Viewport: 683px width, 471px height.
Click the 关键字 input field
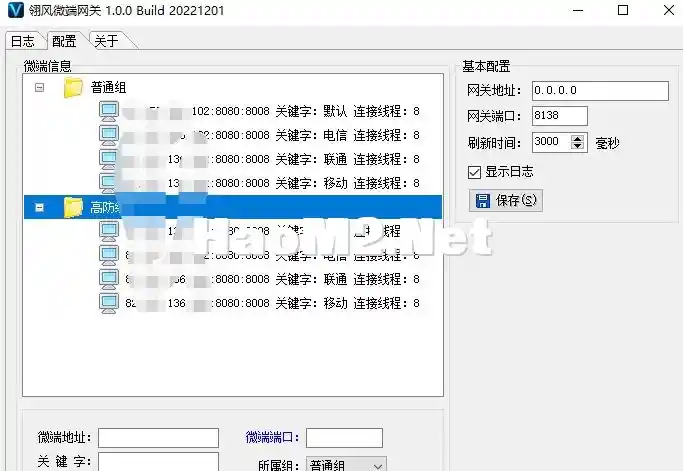pyautogui.click(x=158, y=462)
